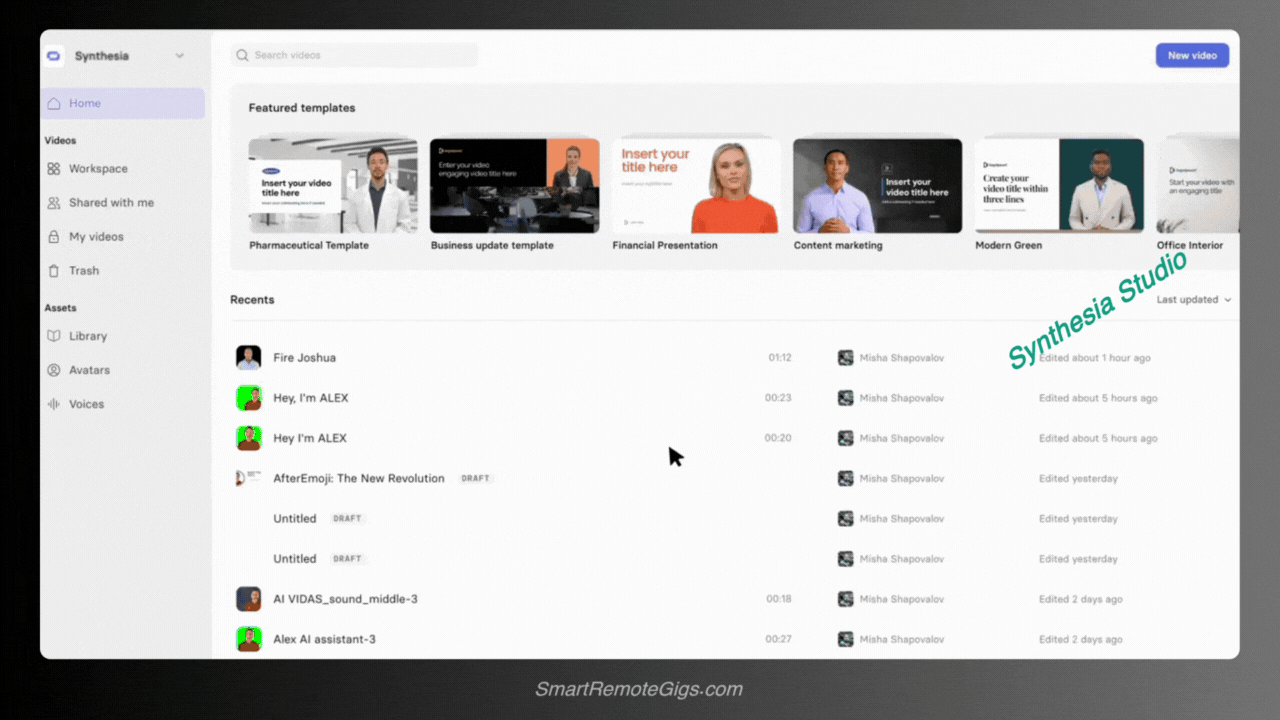Open Hey I'm ALEX 00:20 video title
The image size is (1280, 720).
click(310, 438)
